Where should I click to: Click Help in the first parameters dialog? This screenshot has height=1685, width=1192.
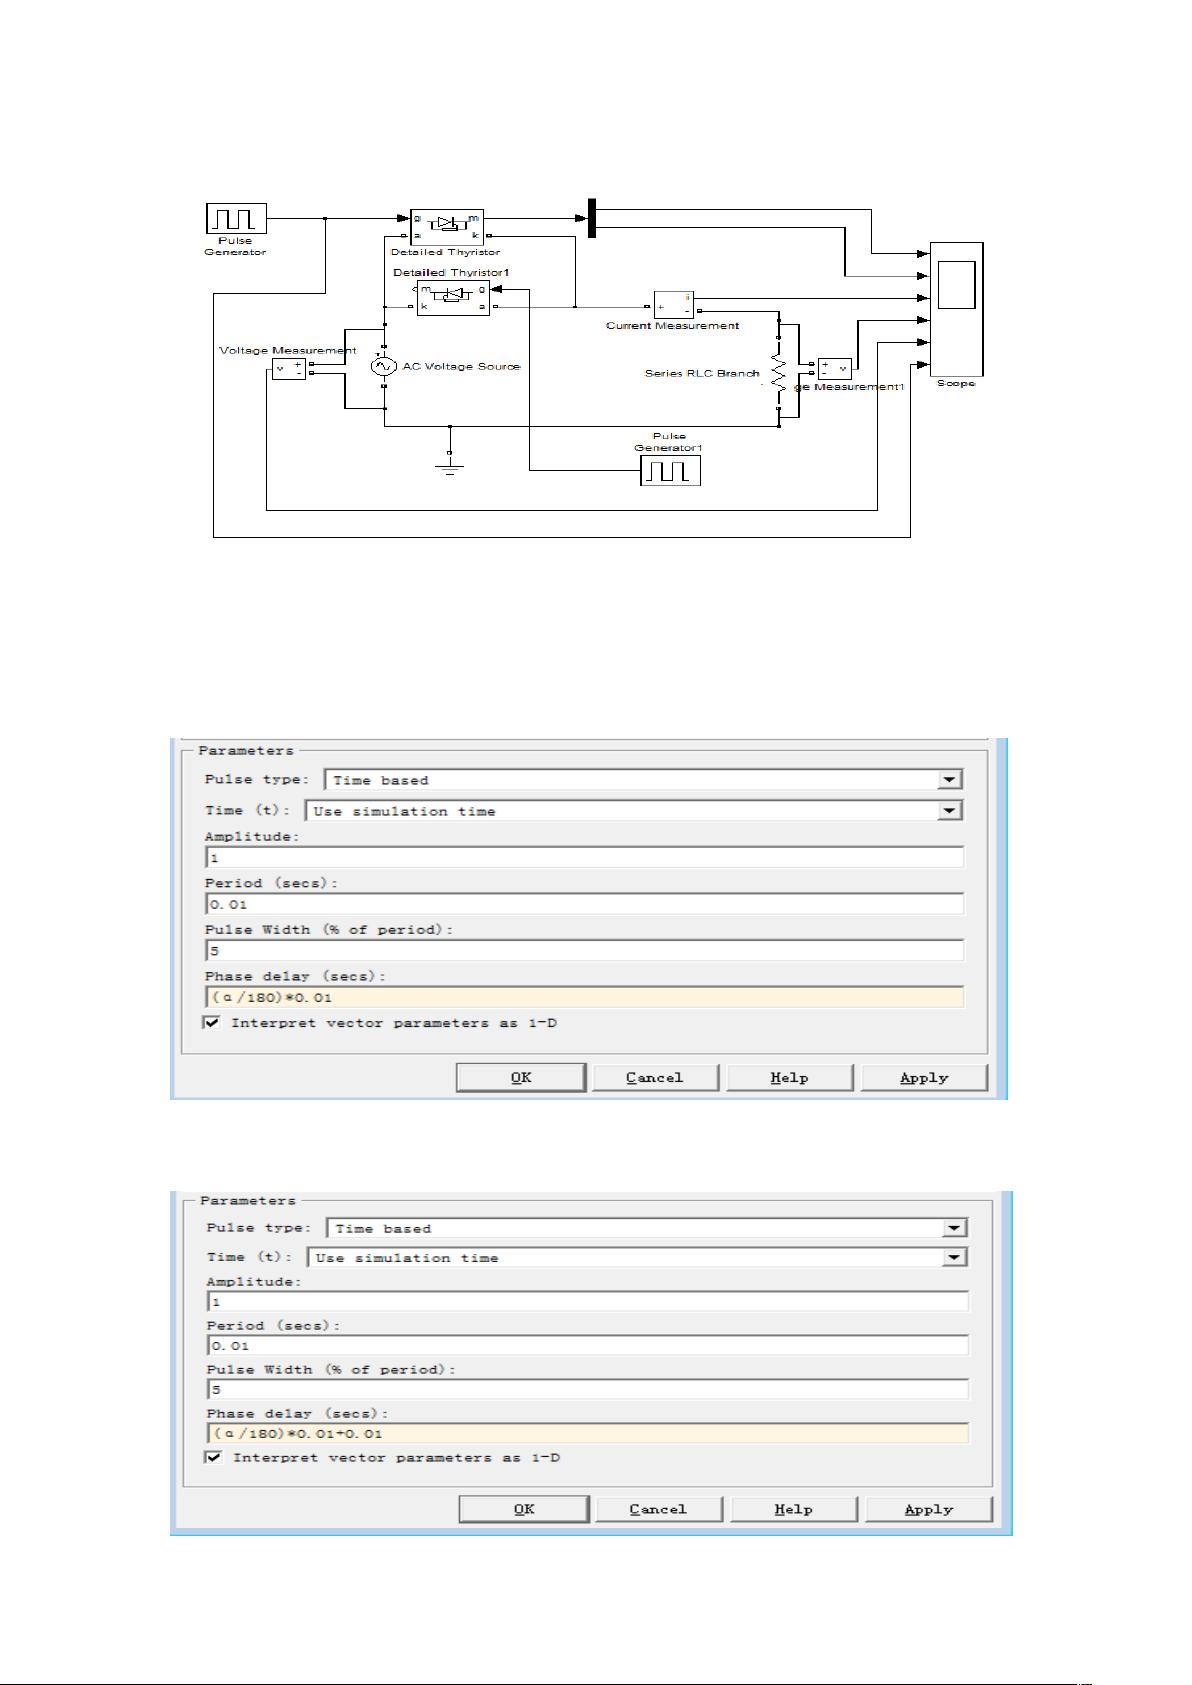coord(789,1077)
